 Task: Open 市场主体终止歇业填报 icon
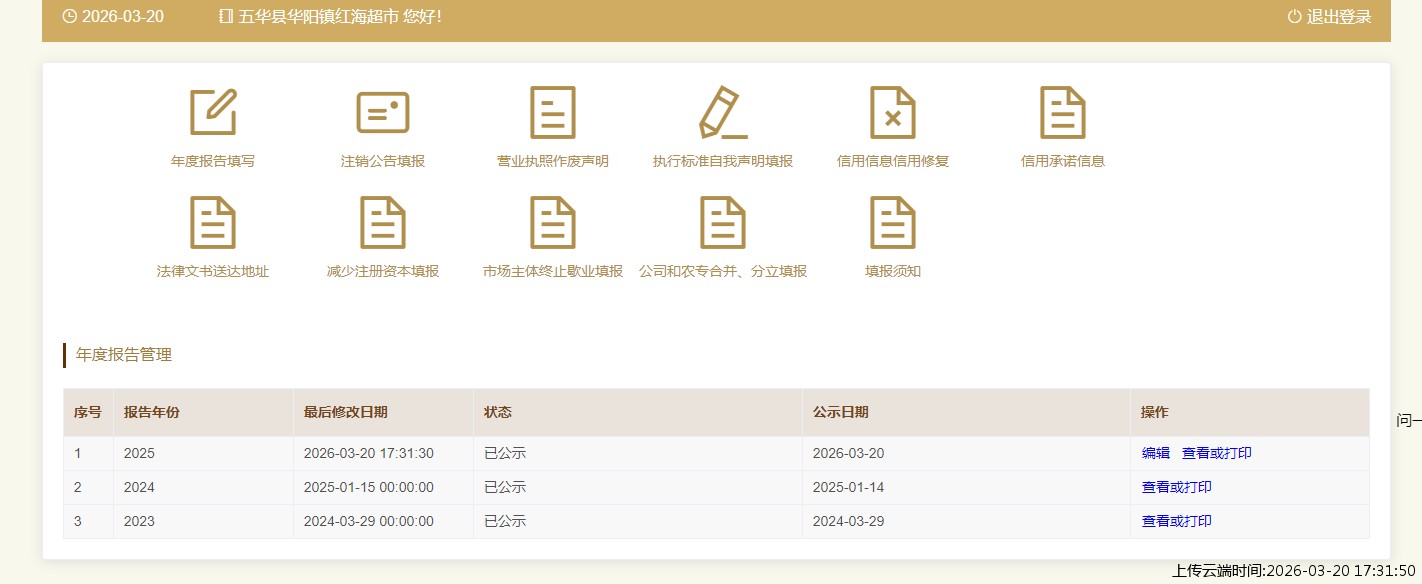coord(553,222)
